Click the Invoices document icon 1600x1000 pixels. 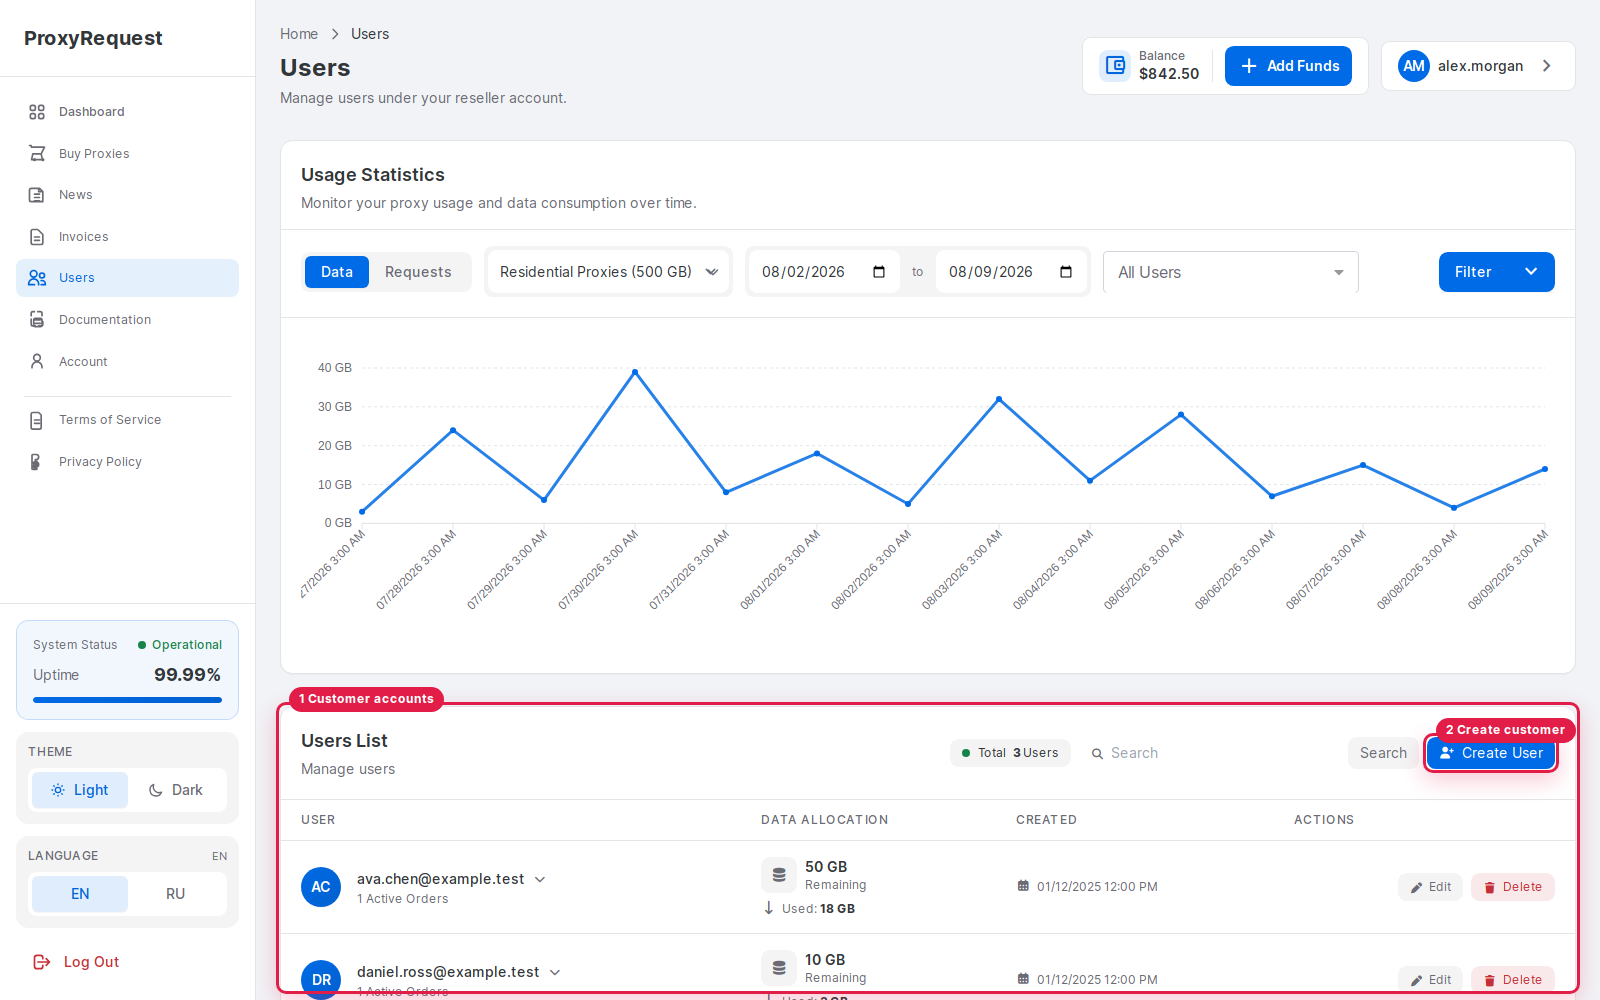(x=37, y=237)
